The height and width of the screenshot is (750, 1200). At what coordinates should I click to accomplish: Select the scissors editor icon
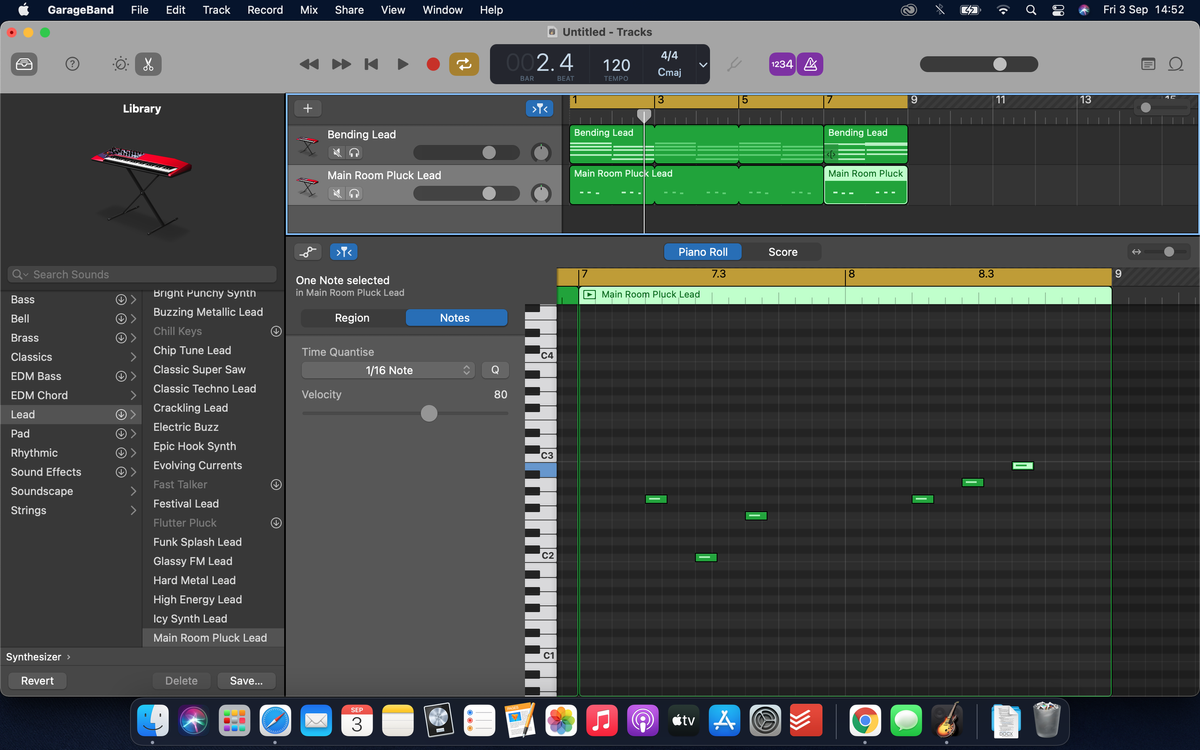coord(148,64)
